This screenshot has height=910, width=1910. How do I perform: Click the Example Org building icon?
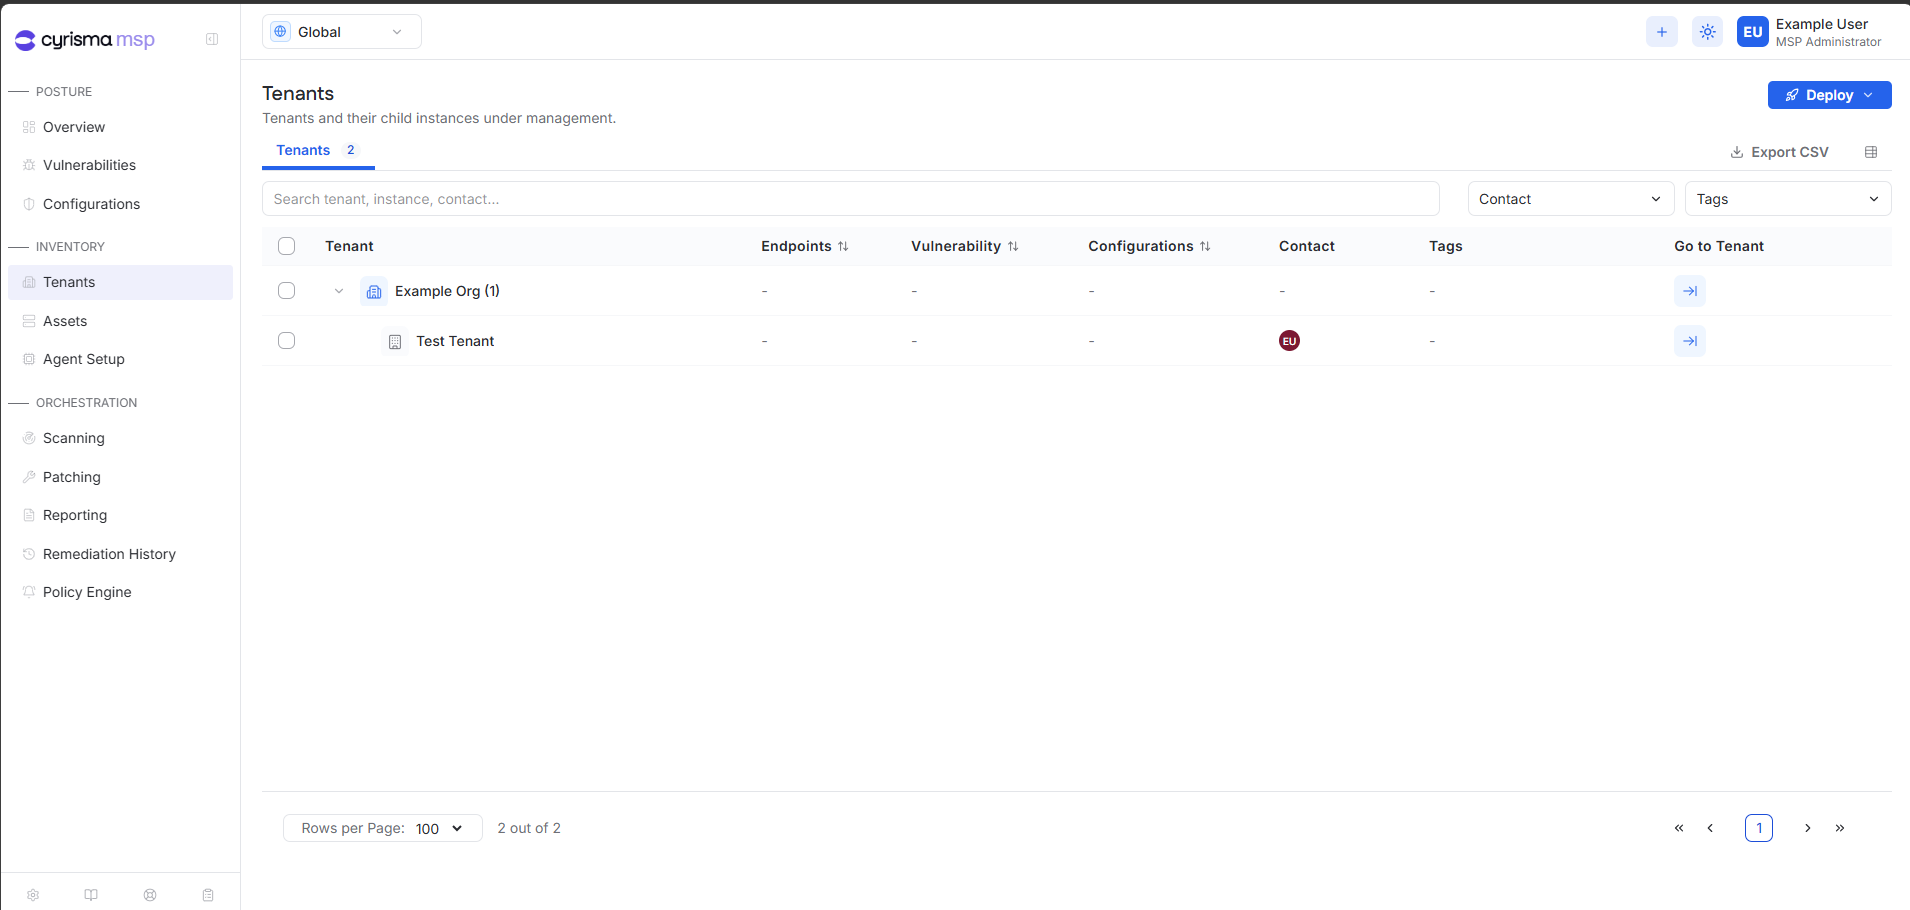pyautogui.click(x=374, y=292)
